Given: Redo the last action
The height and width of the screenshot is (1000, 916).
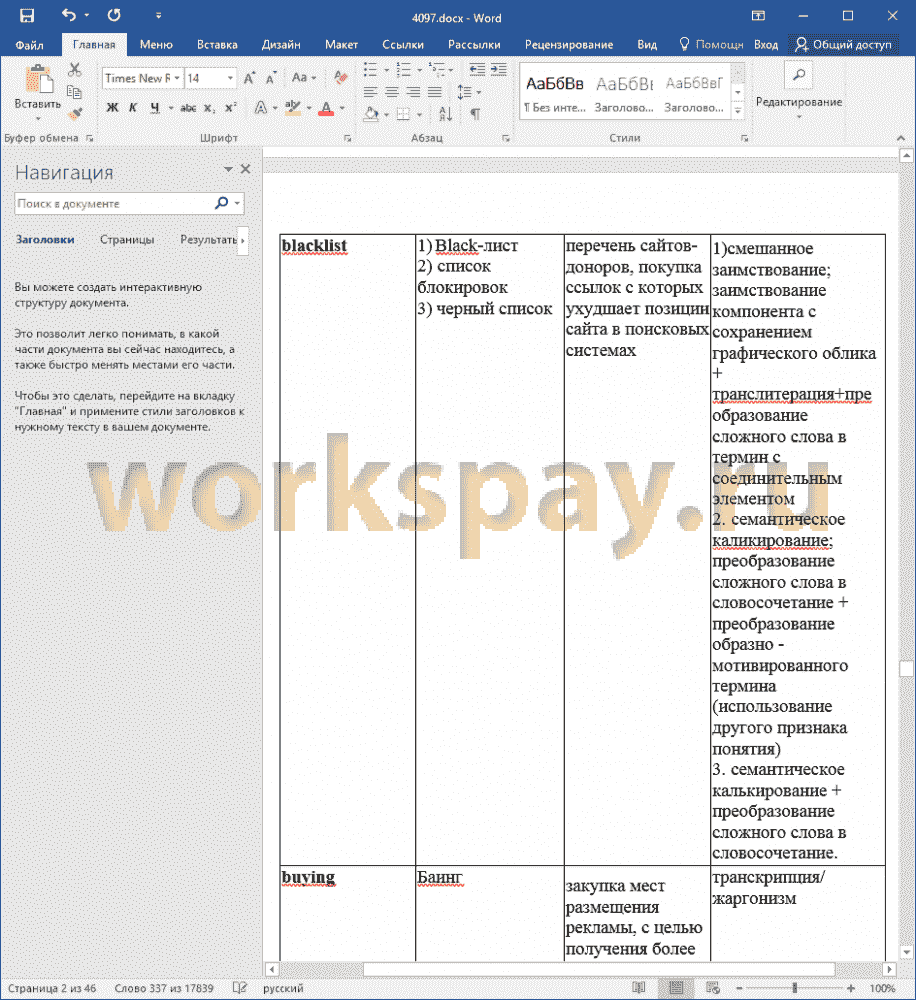Looking at the screenshot, I should [114, 15].
